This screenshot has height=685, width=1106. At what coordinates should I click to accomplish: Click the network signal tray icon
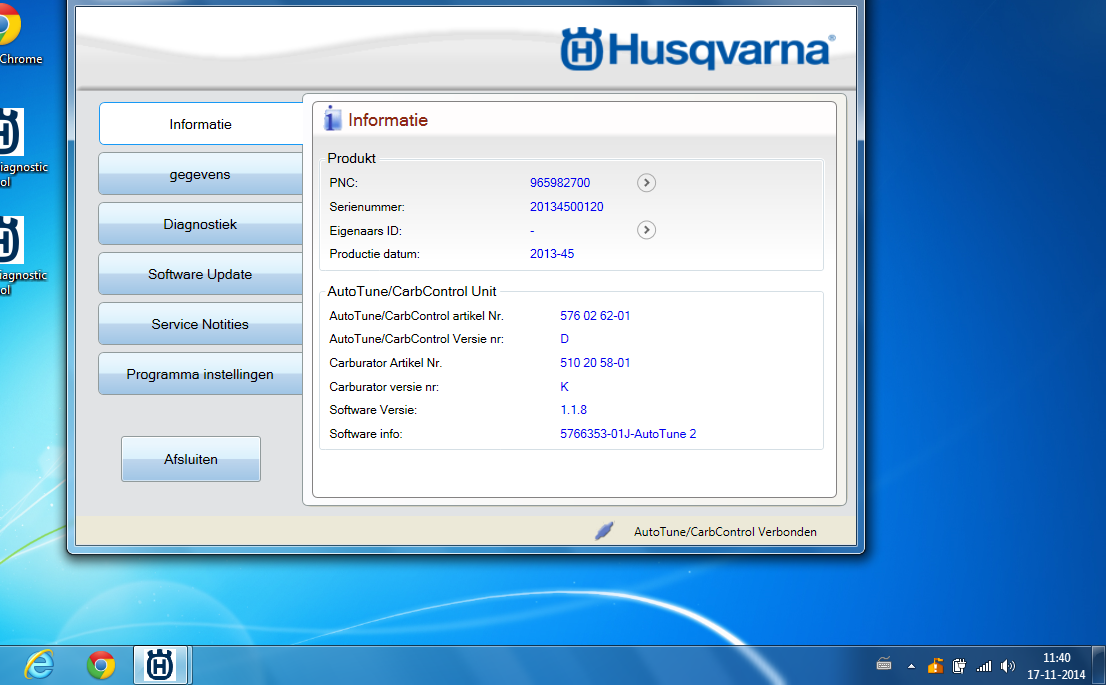984,666
